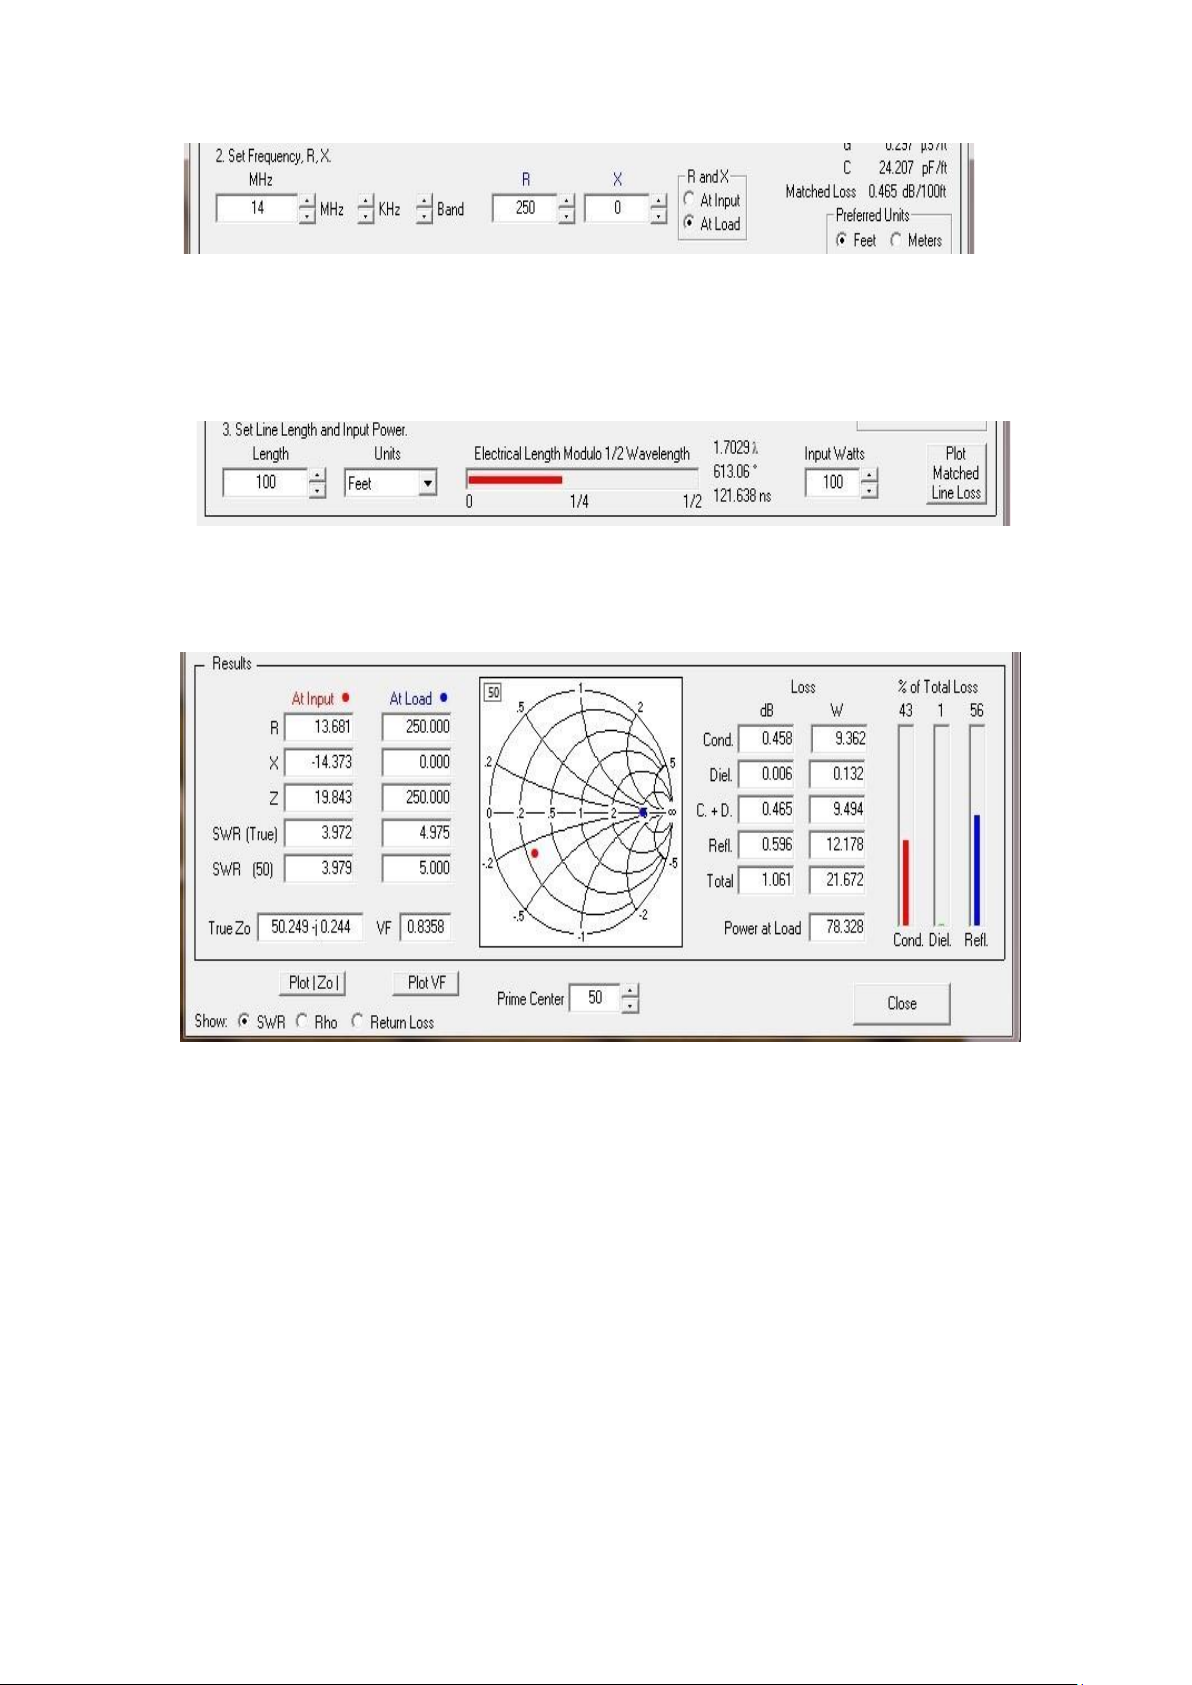Click the C. + D. W value 9.494

(838, 809)
